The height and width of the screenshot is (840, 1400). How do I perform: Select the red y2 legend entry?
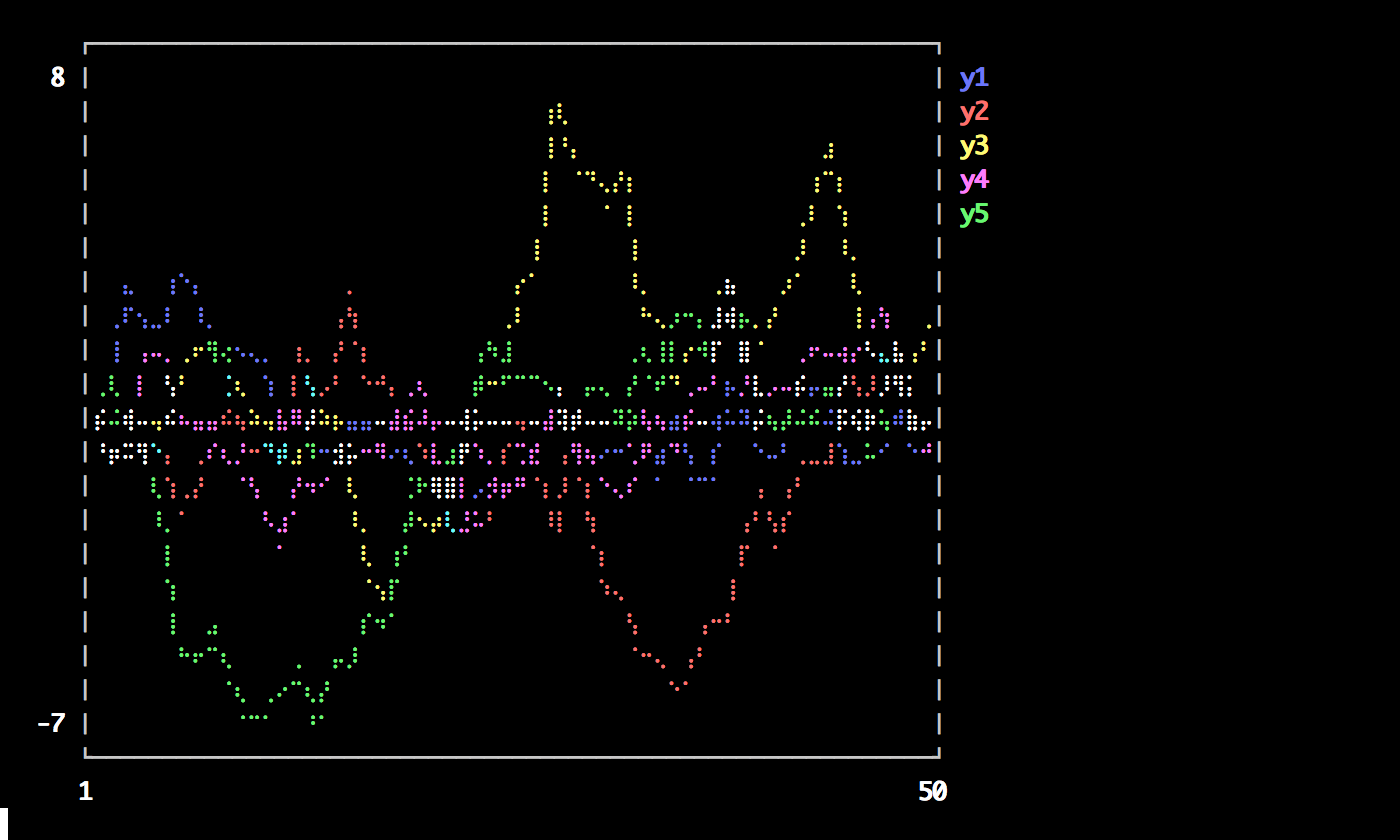[973, 112]
